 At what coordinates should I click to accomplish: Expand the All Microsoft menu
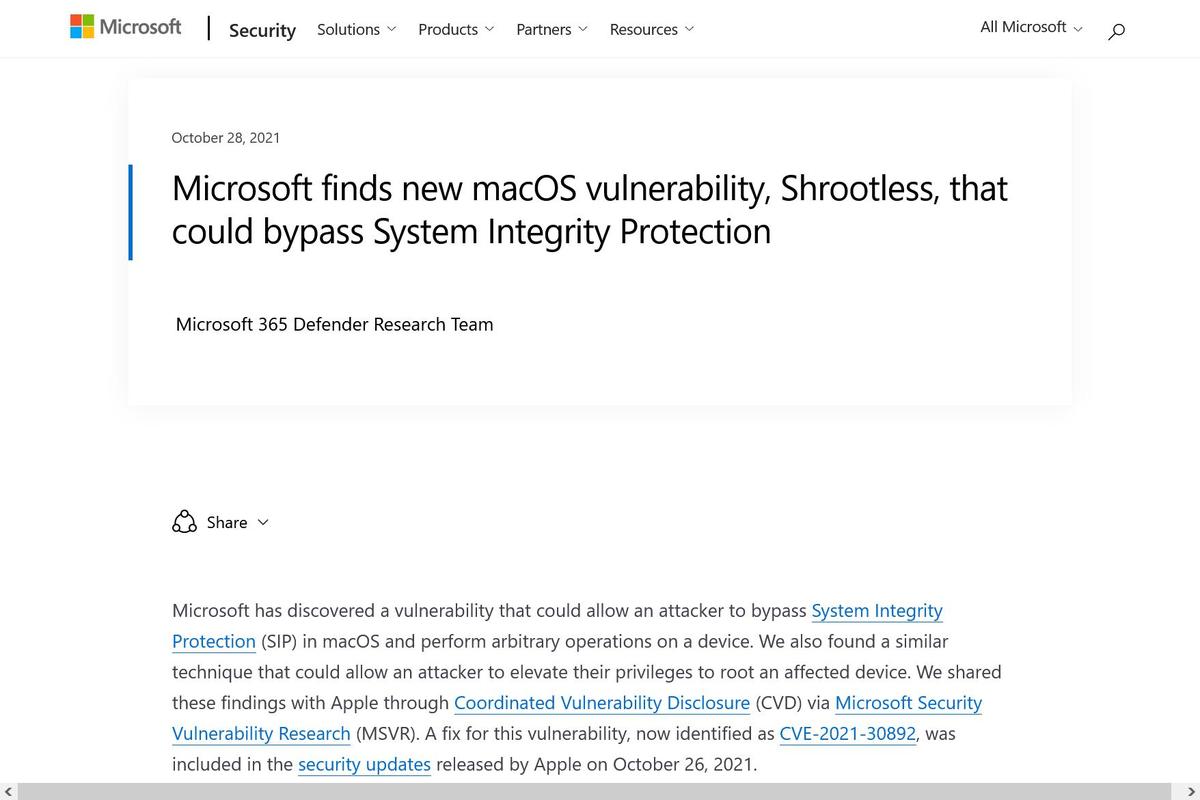(x=1031, y=27)
